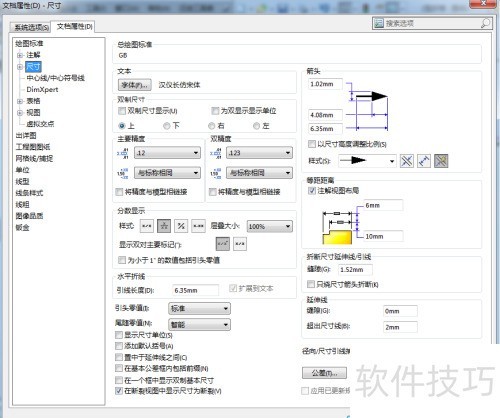The width and height of the screenshot is (500, 418).
Task: Select first fraction style icon
Action: click(147, 226)
